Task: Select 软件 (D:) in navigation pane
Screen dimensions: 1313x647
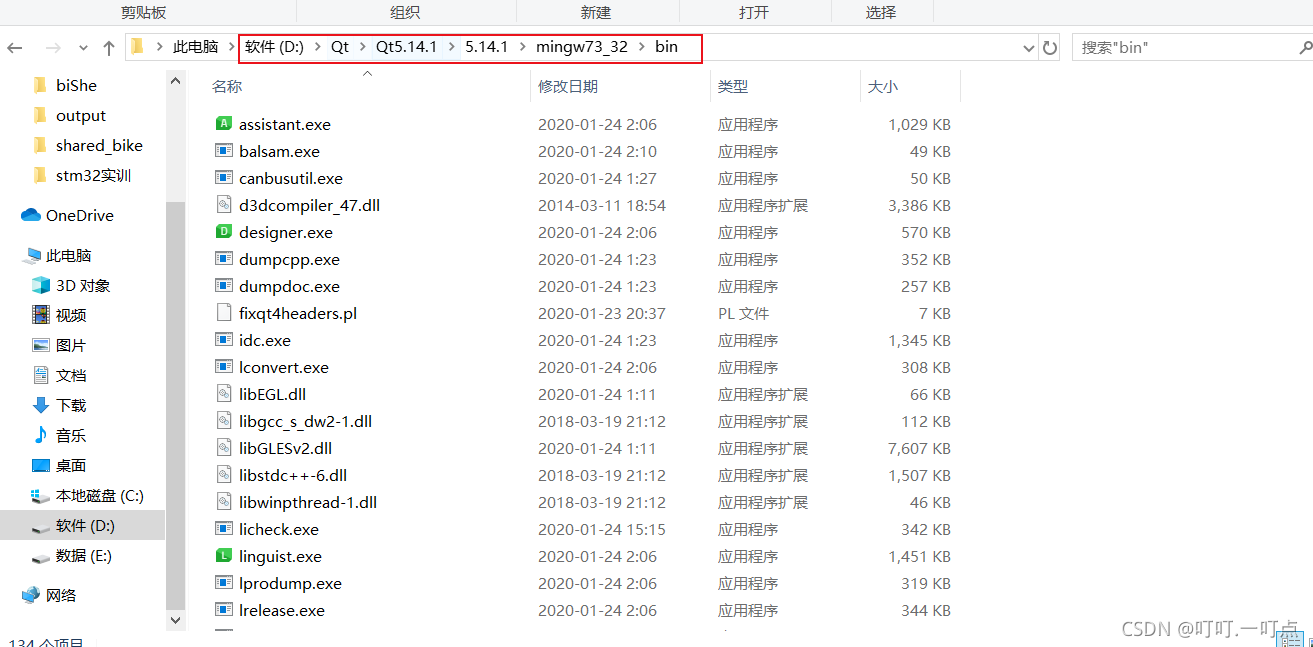Action: click(85, 525)
